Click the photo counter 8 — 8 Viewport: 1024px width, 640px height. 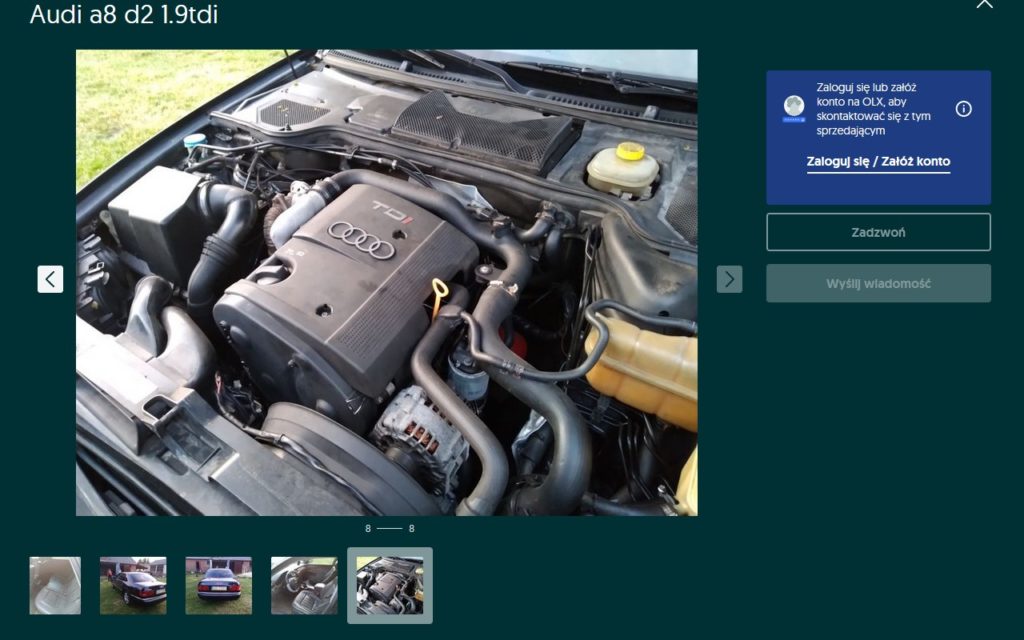point(390,528)
